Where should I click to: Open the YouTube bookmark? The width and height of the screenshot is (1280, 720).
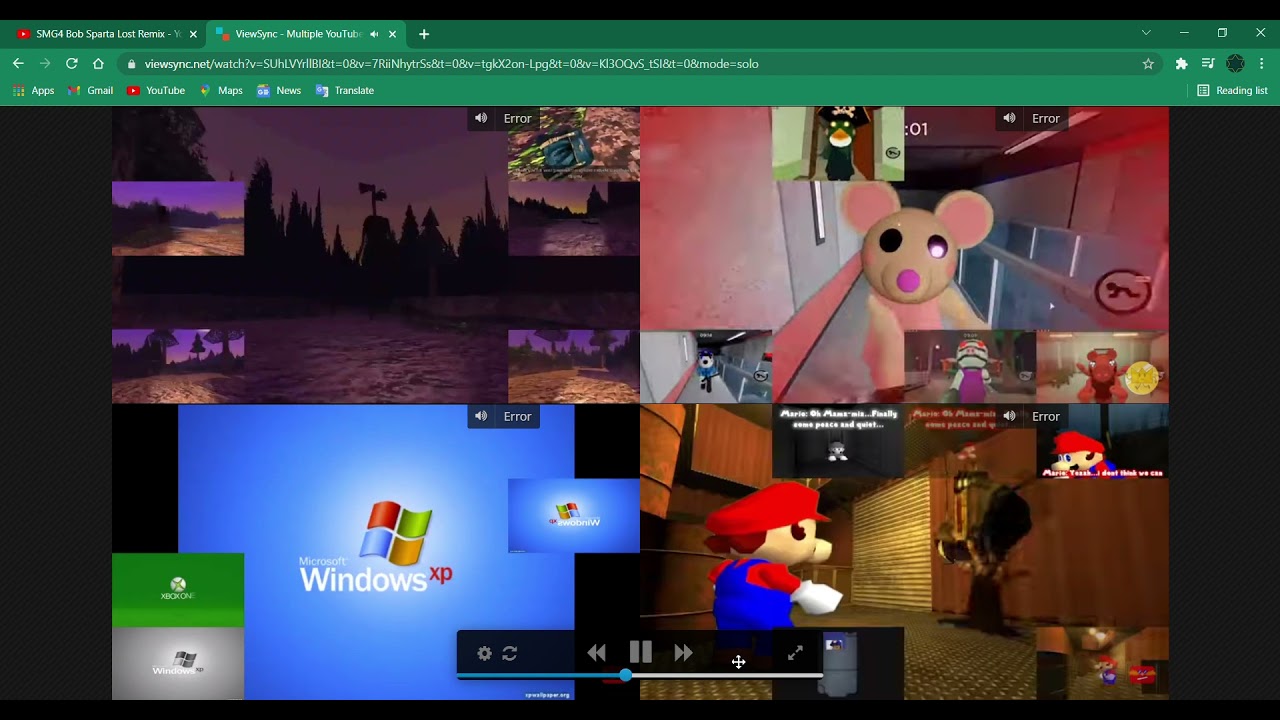pyautogui.click(x=156, y=90)
